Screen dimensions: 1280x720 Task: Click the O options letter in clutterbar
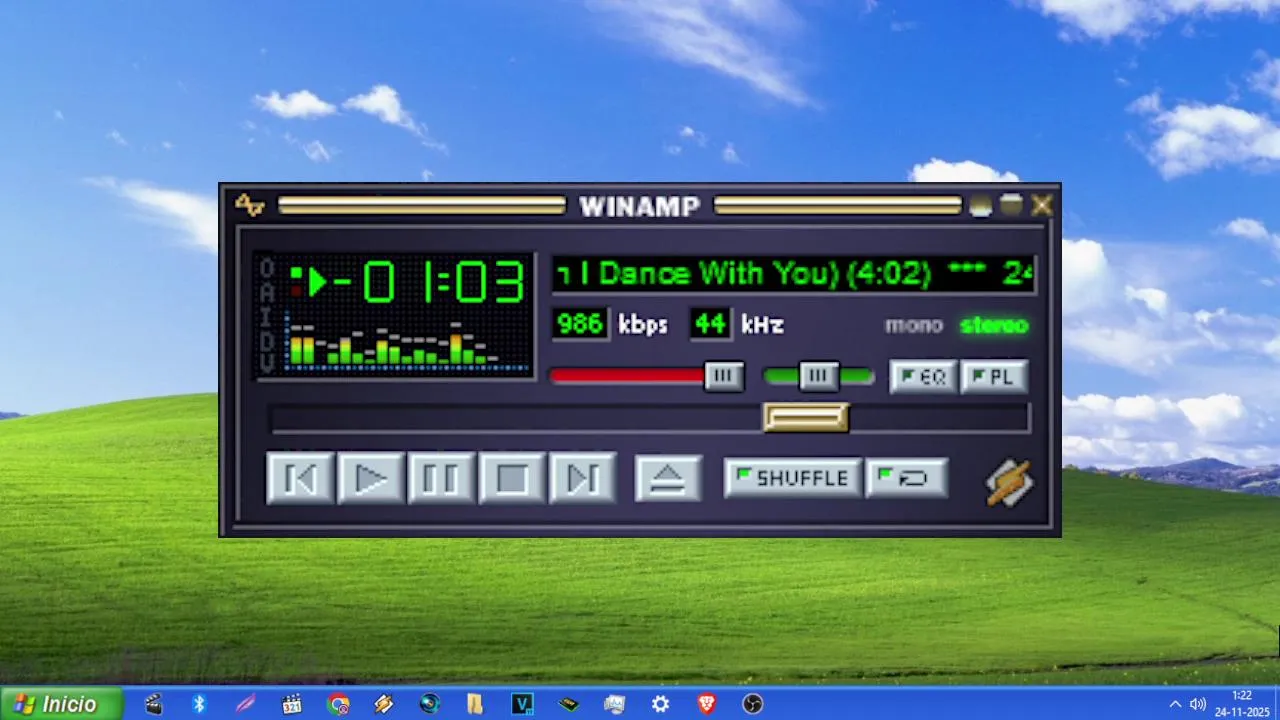point(266,268)
